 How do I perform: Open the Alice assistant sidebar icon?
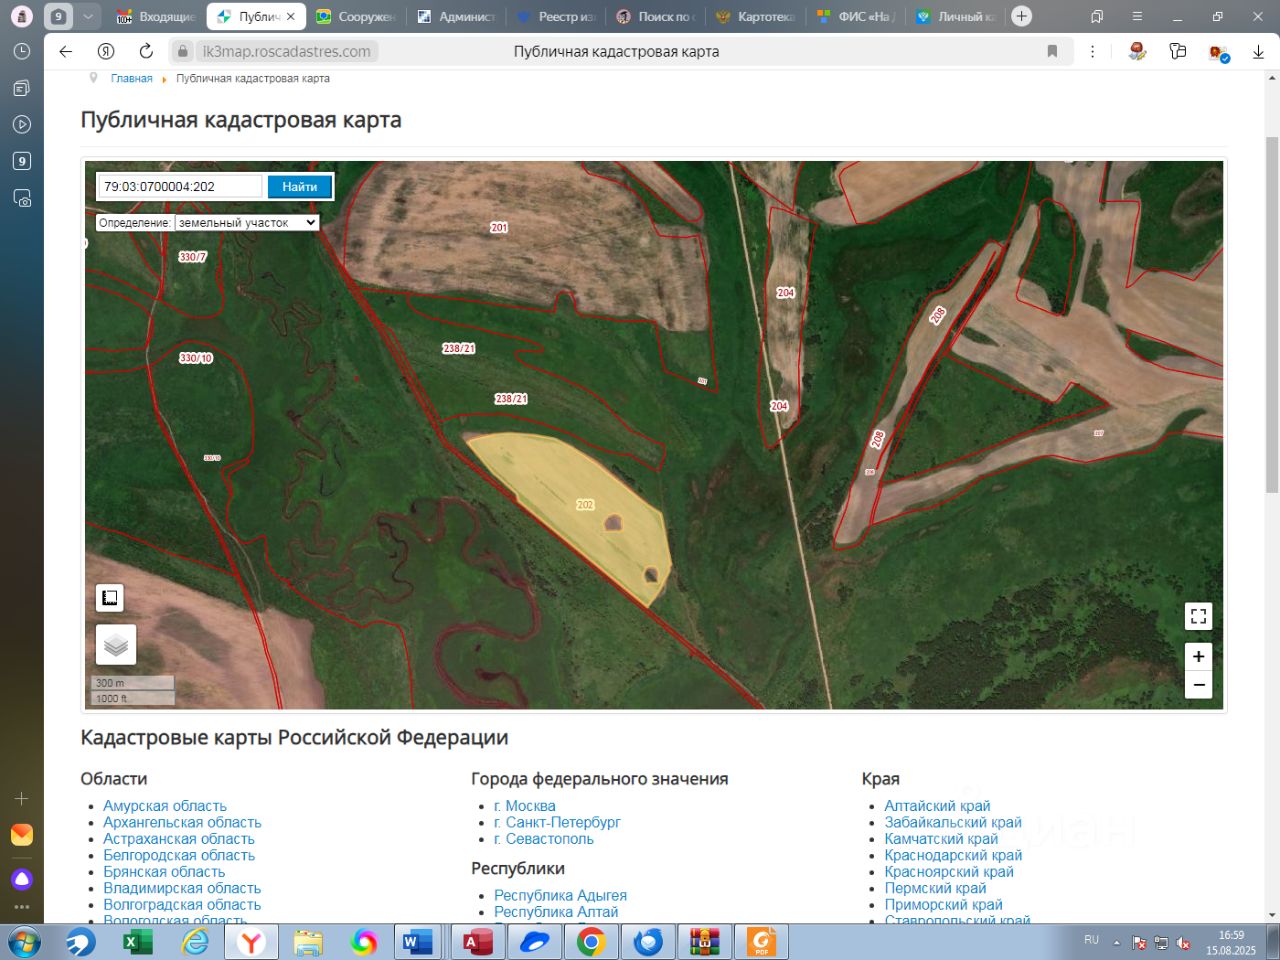pos(22,879)
